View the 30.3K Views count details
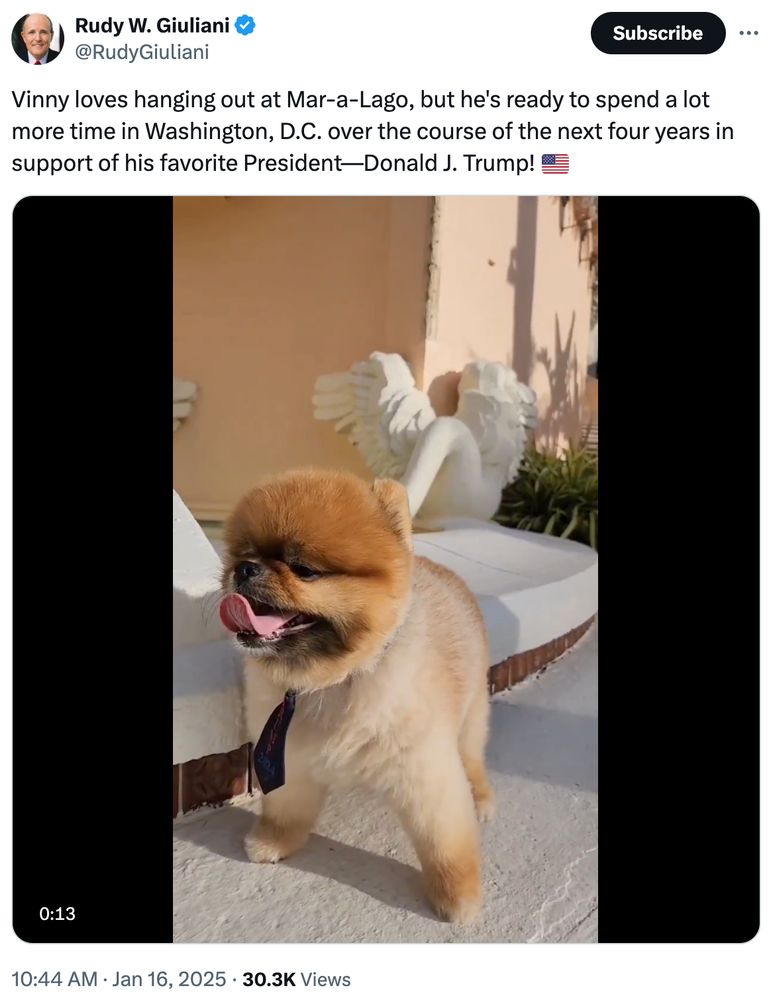 297,979
